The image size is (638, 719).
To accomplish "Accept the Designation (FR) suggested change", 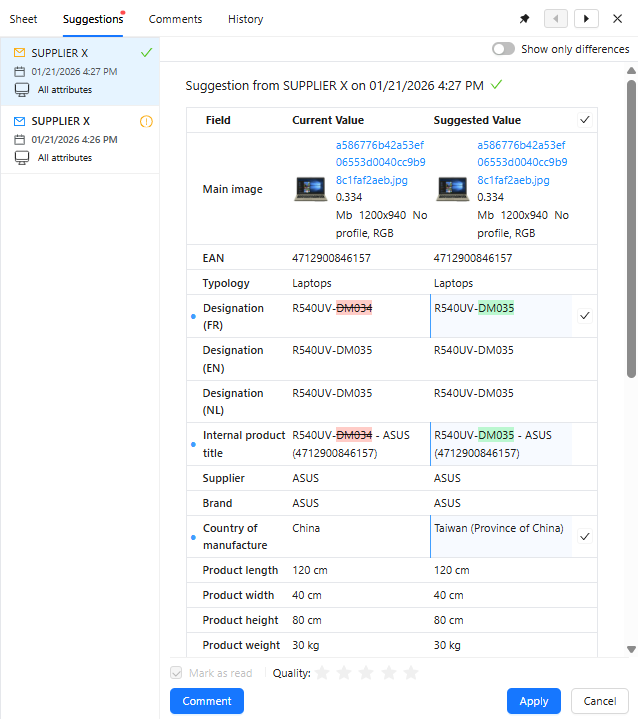I will coord(585,316).
